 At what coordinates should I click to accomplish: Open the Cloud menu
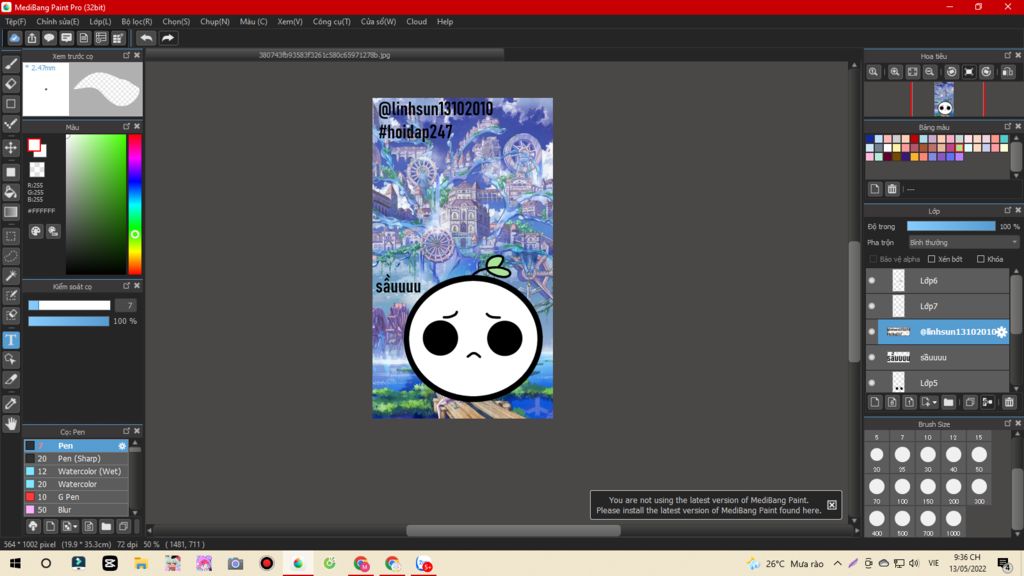416,22
